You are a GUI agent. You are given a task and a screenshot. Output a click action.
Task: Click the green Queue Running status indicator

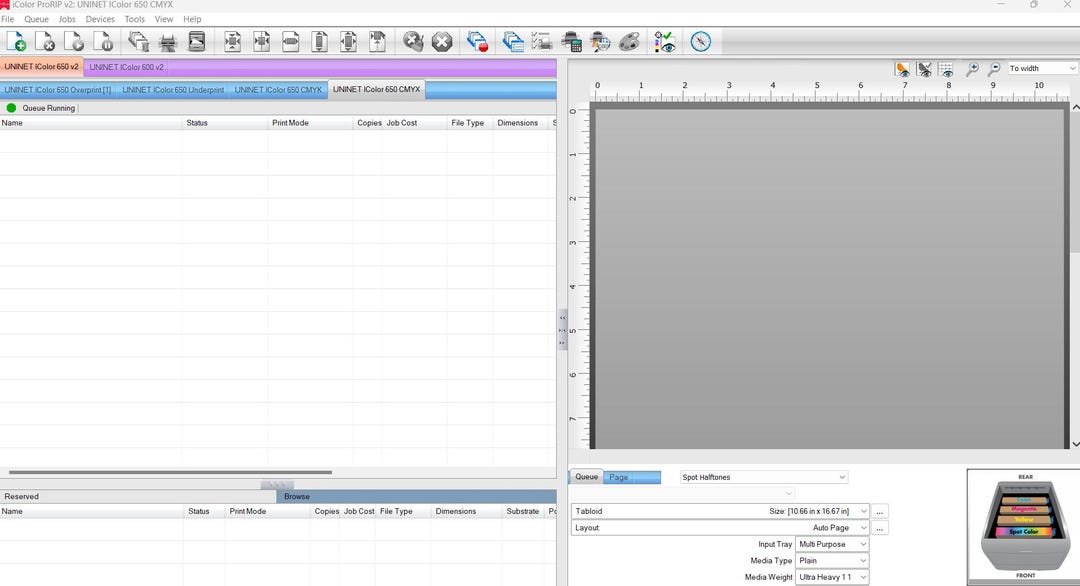[x=9, y=108]
